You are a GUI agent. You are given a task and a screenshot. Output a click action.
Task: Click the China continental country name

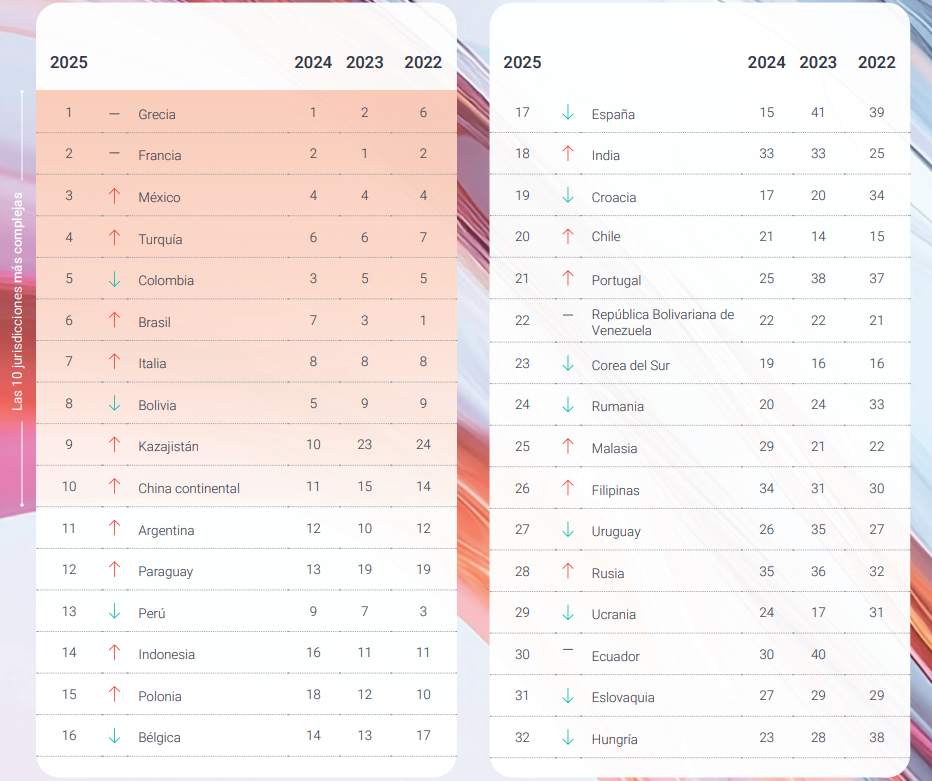(189, 488)
